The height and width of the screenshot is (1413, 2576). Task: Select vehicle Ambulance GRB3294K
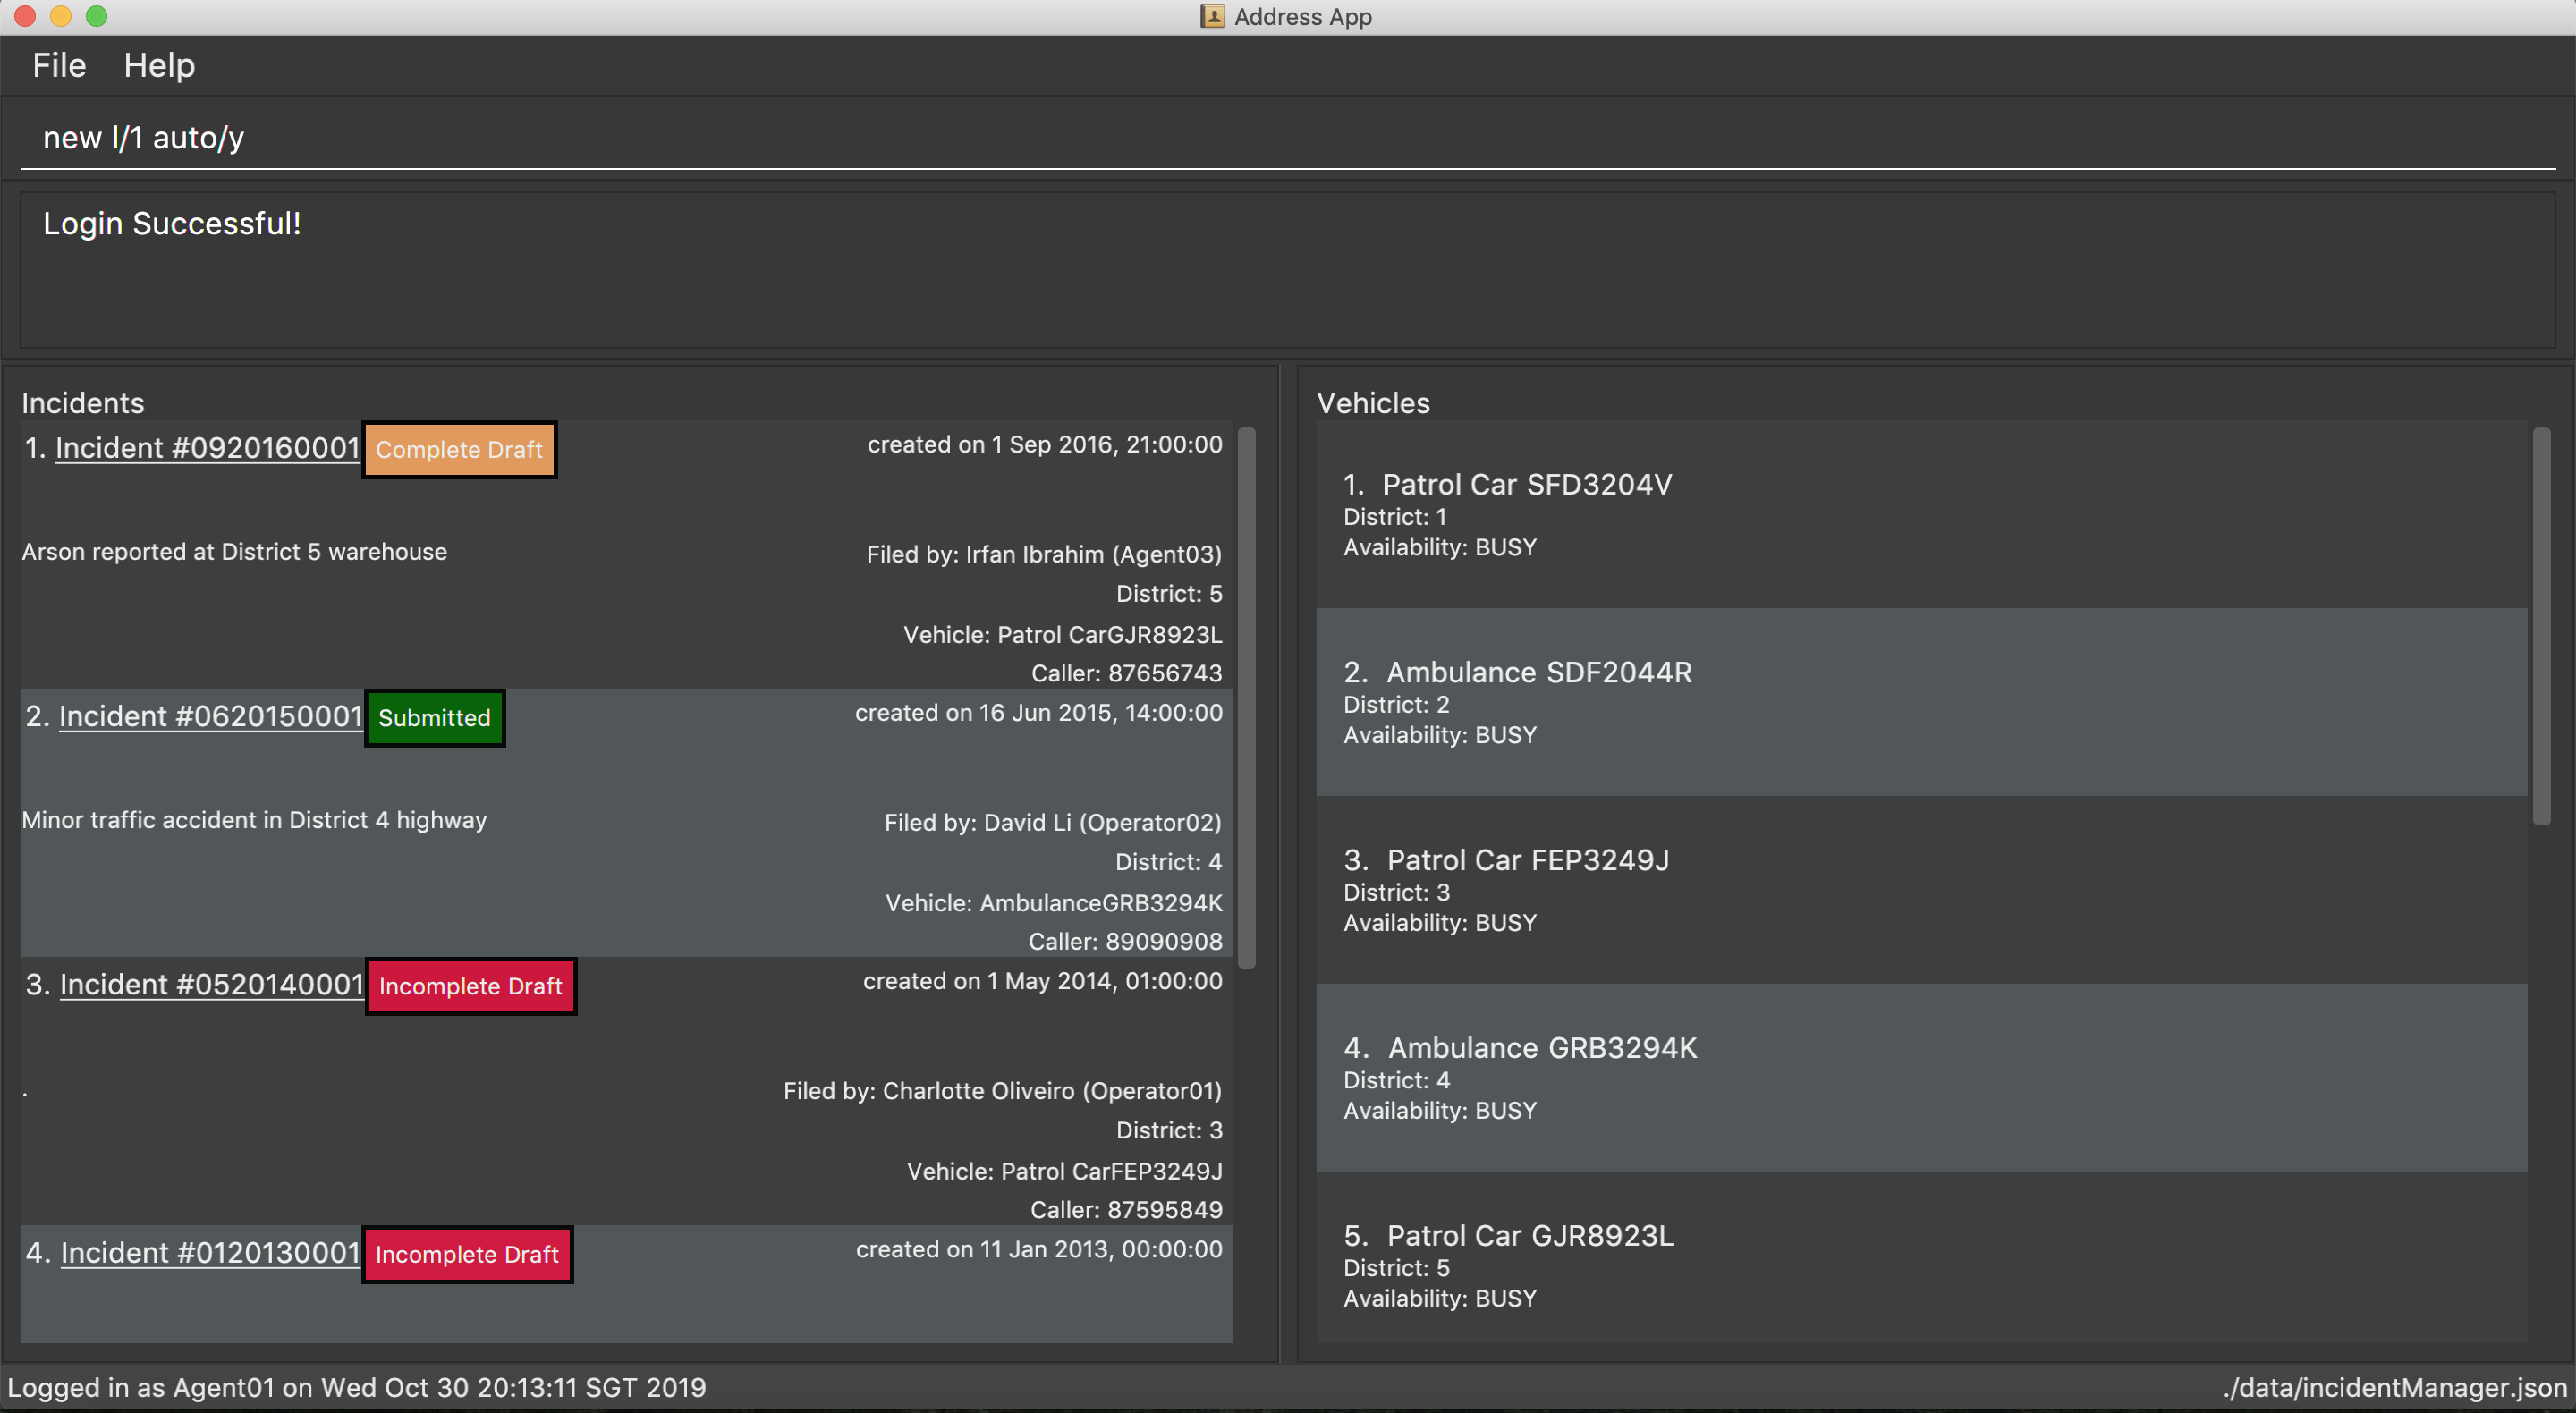coord(1921,1078)
